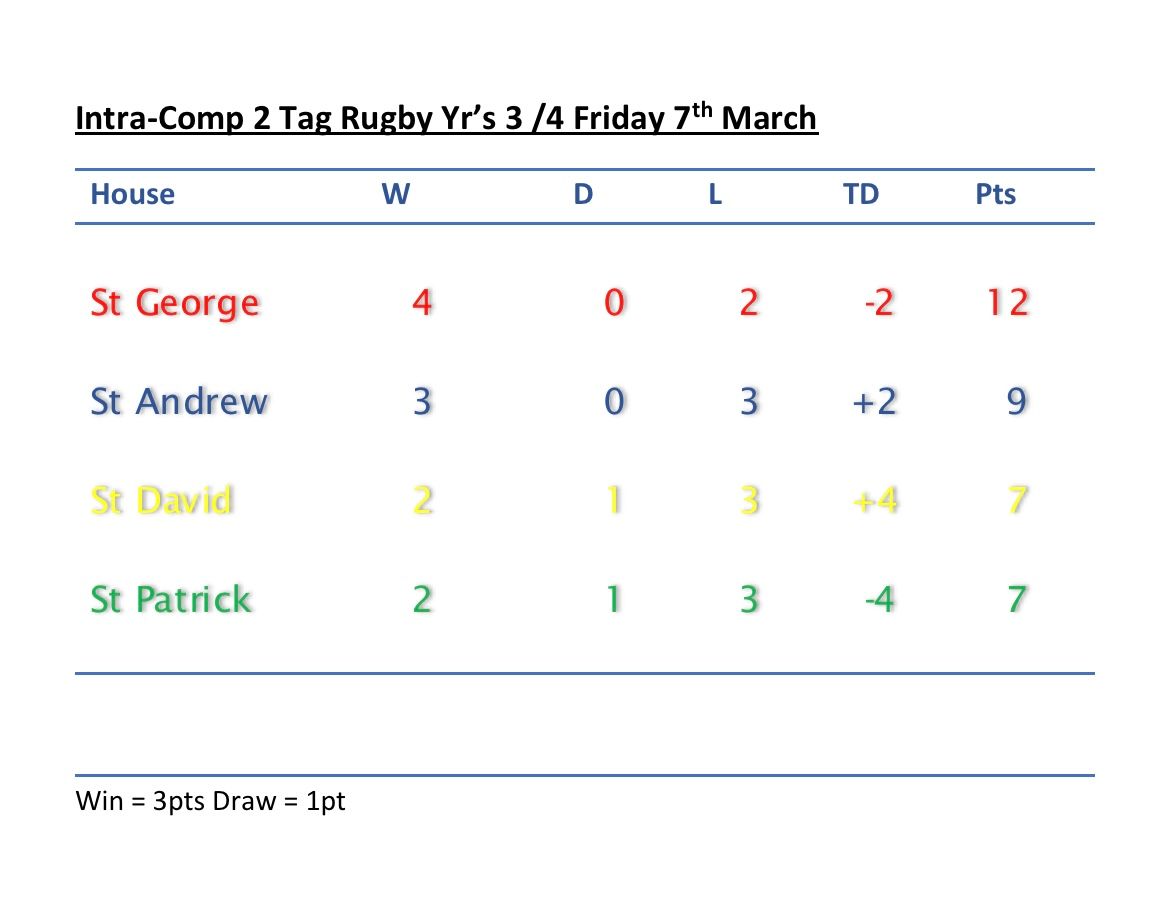Select the House column header
Image resolution: width=1170 pixels, height=918 pixels.
click(x=132, y=194)
